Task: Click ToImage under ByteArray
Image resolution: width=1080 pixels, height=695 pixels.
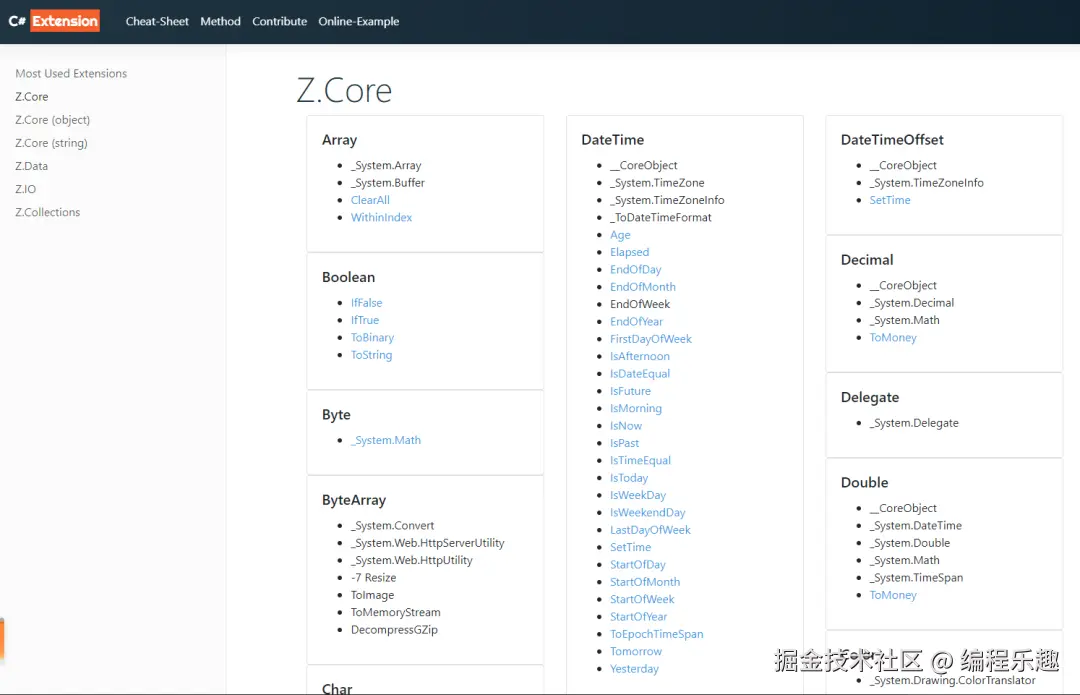Action: [373, 595]
